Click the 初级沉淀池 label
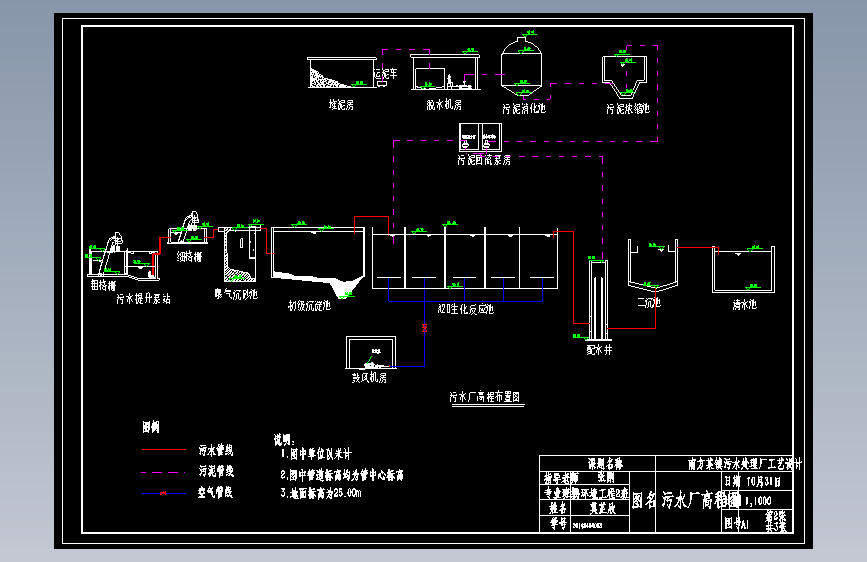The image size is (867, 562). click(x=309, y=305)
